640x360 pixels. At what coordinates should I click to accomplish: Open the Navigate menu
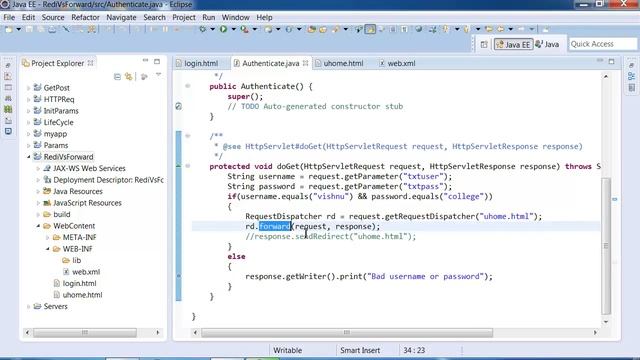click(121, 18)
